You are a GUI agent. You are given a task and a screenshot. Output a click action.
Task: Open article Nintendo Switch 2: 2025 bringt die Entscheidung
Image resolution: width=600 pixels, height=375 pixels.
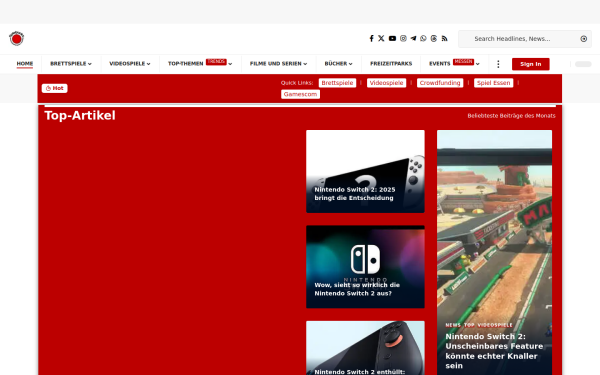(355, 194)
